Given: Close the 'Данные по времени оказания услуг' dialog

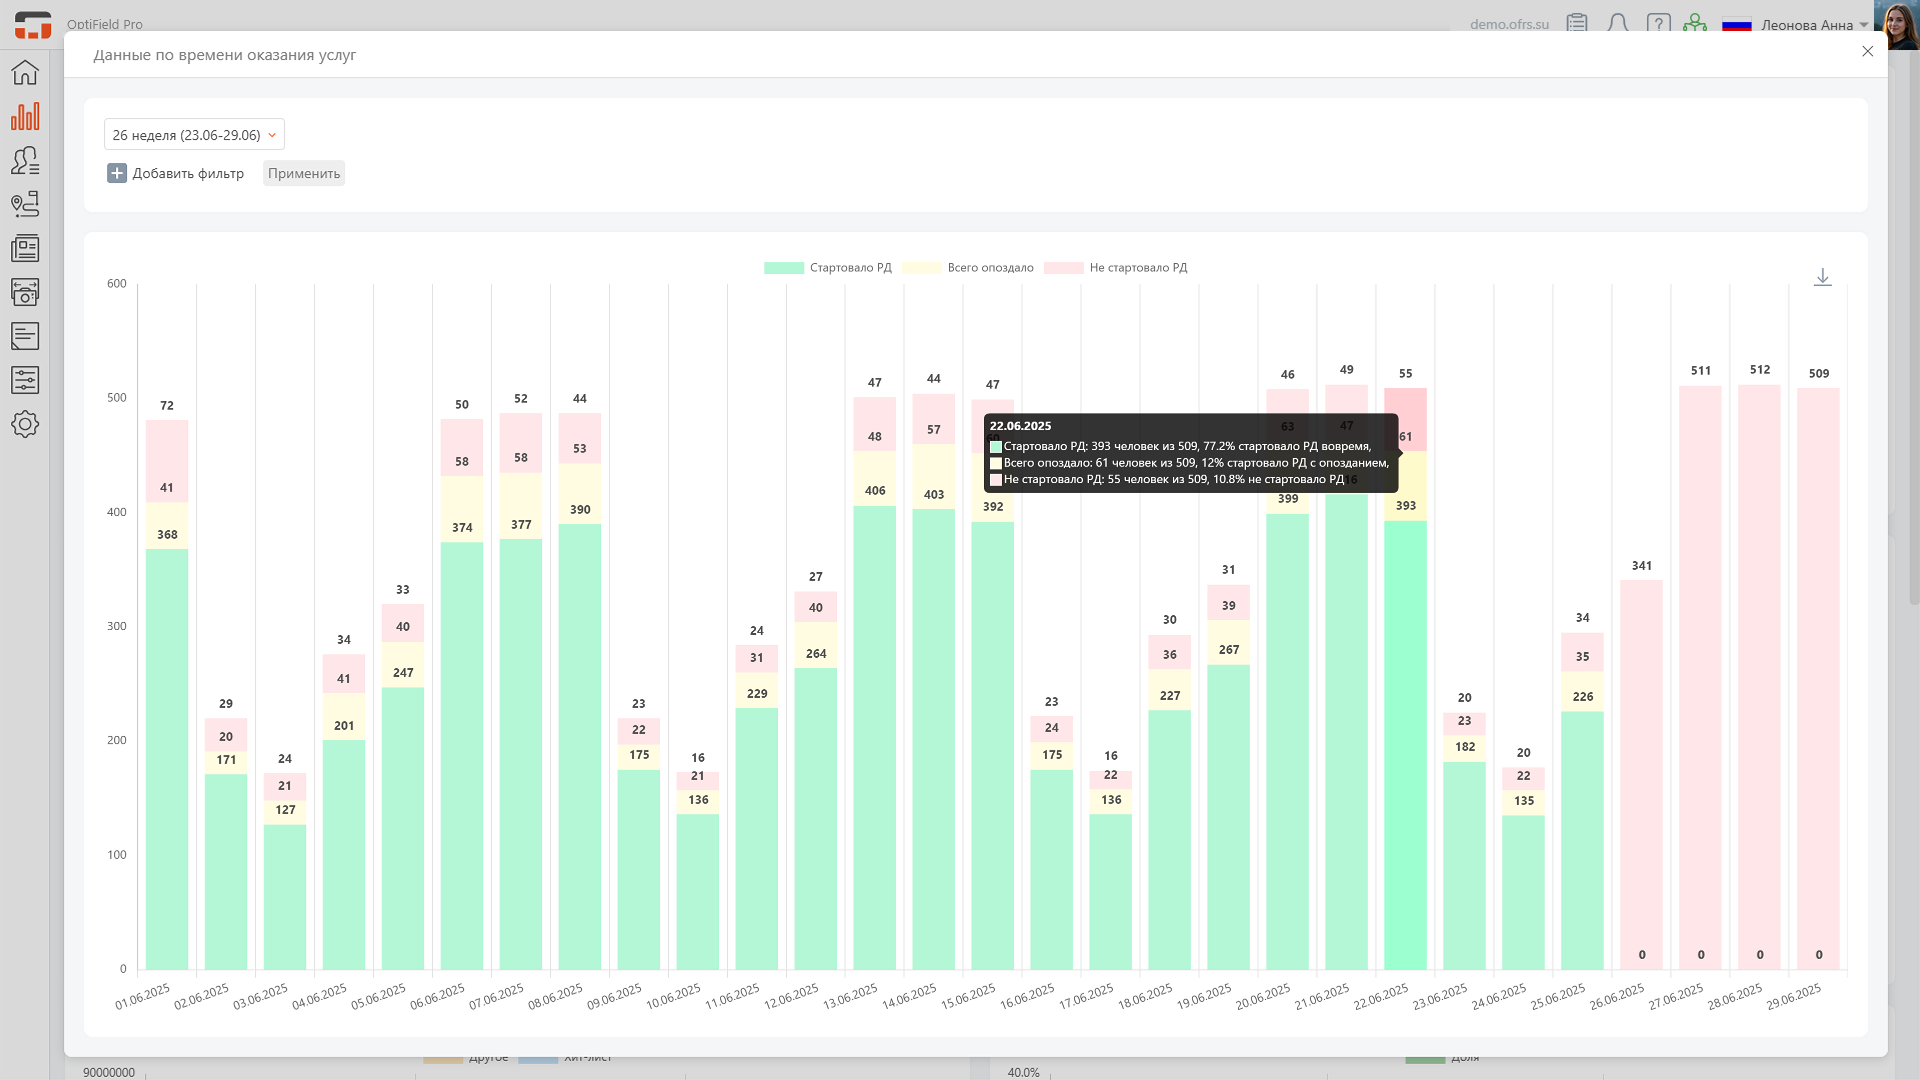Looking at the screenshot, I should click(x=1867, y=52).
